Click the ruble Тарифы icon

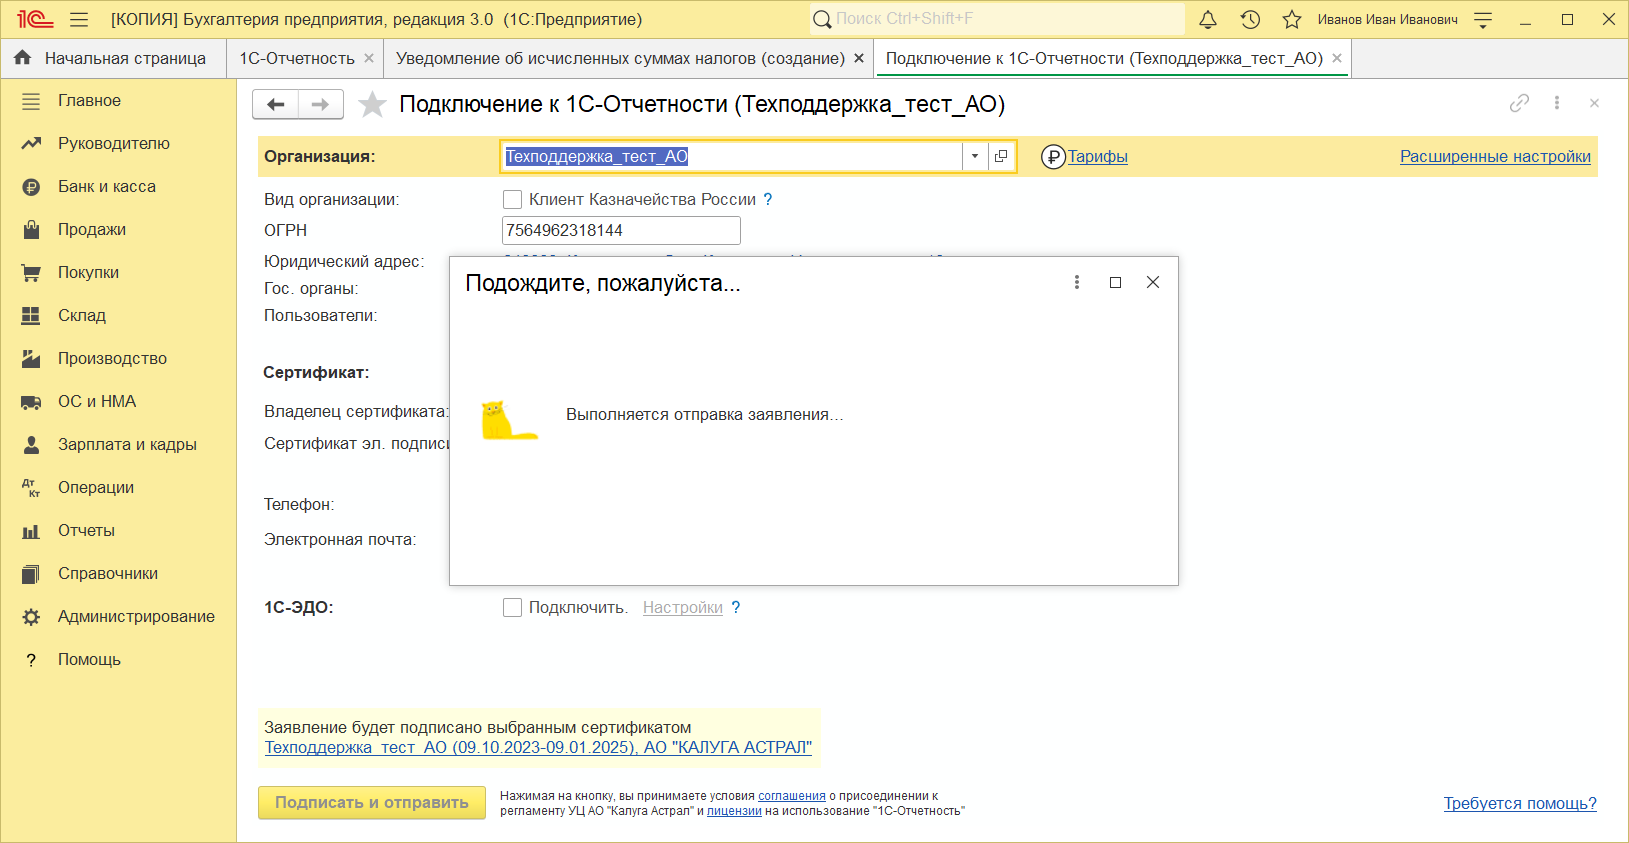1053,157
